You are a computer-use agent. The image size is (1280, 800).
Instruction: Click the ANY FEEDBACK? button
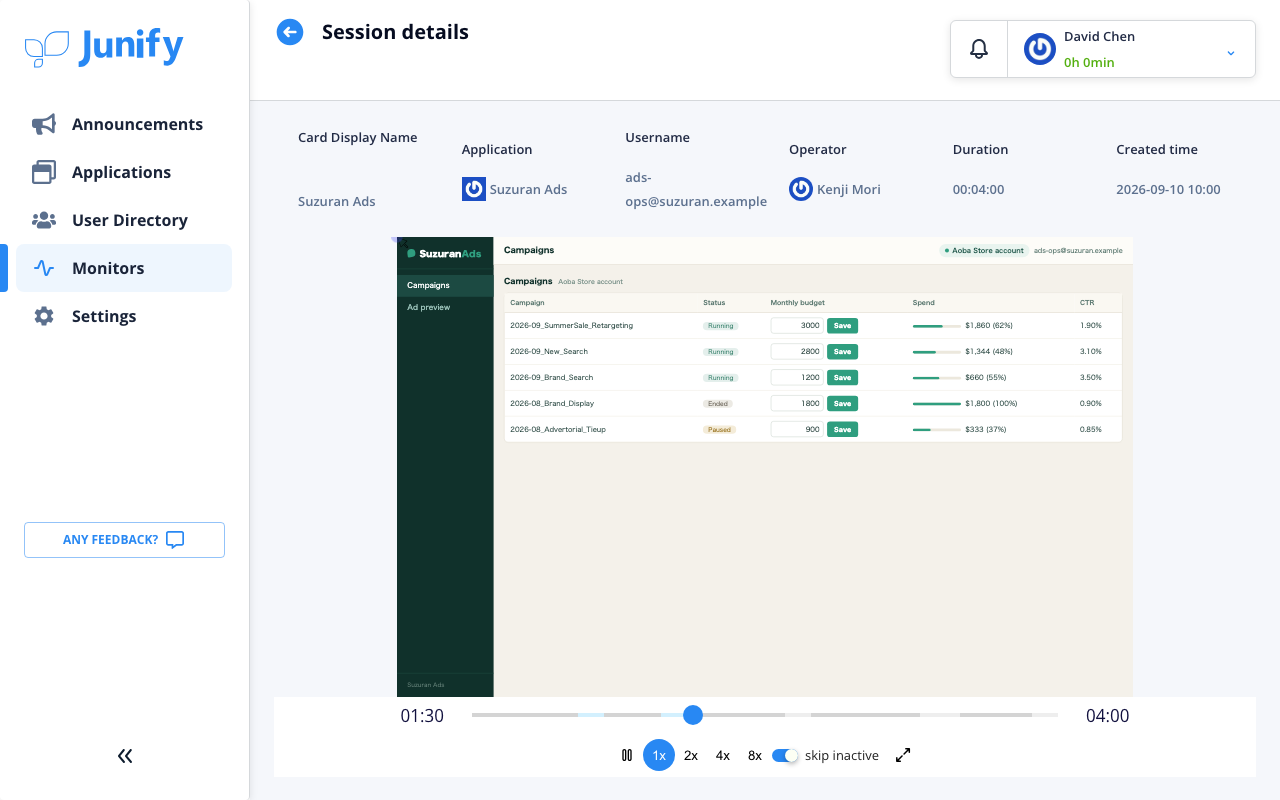click(124, 540)
